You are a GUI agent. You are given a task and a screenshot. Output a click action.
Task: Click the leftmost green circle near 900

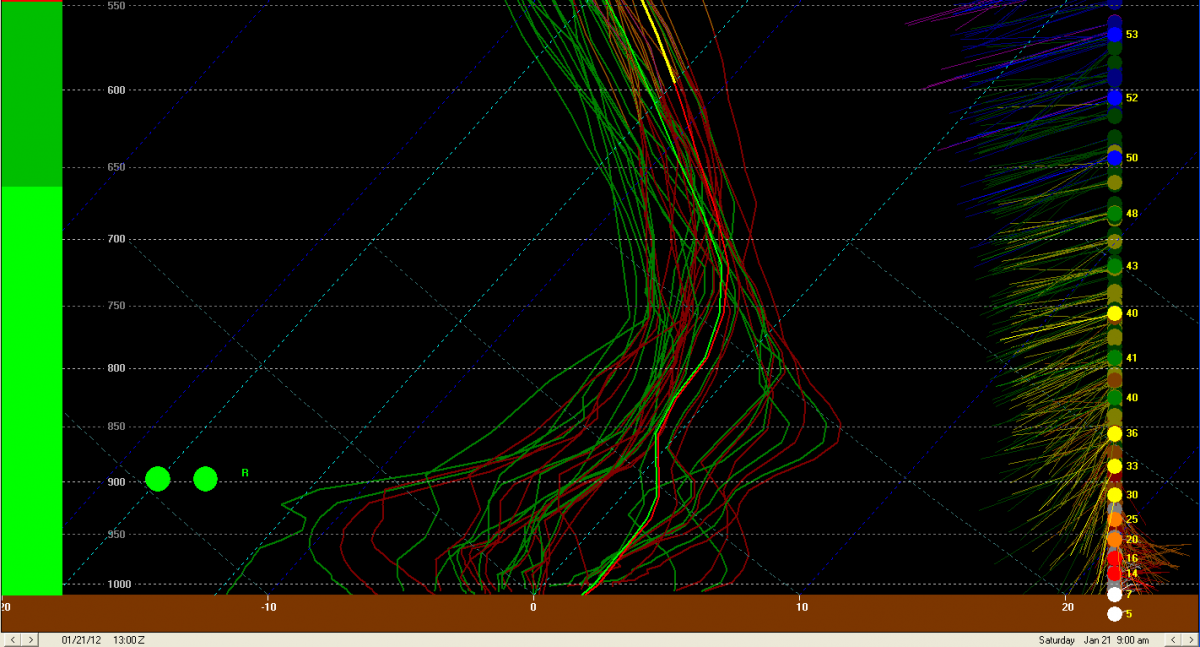[158, 479]
